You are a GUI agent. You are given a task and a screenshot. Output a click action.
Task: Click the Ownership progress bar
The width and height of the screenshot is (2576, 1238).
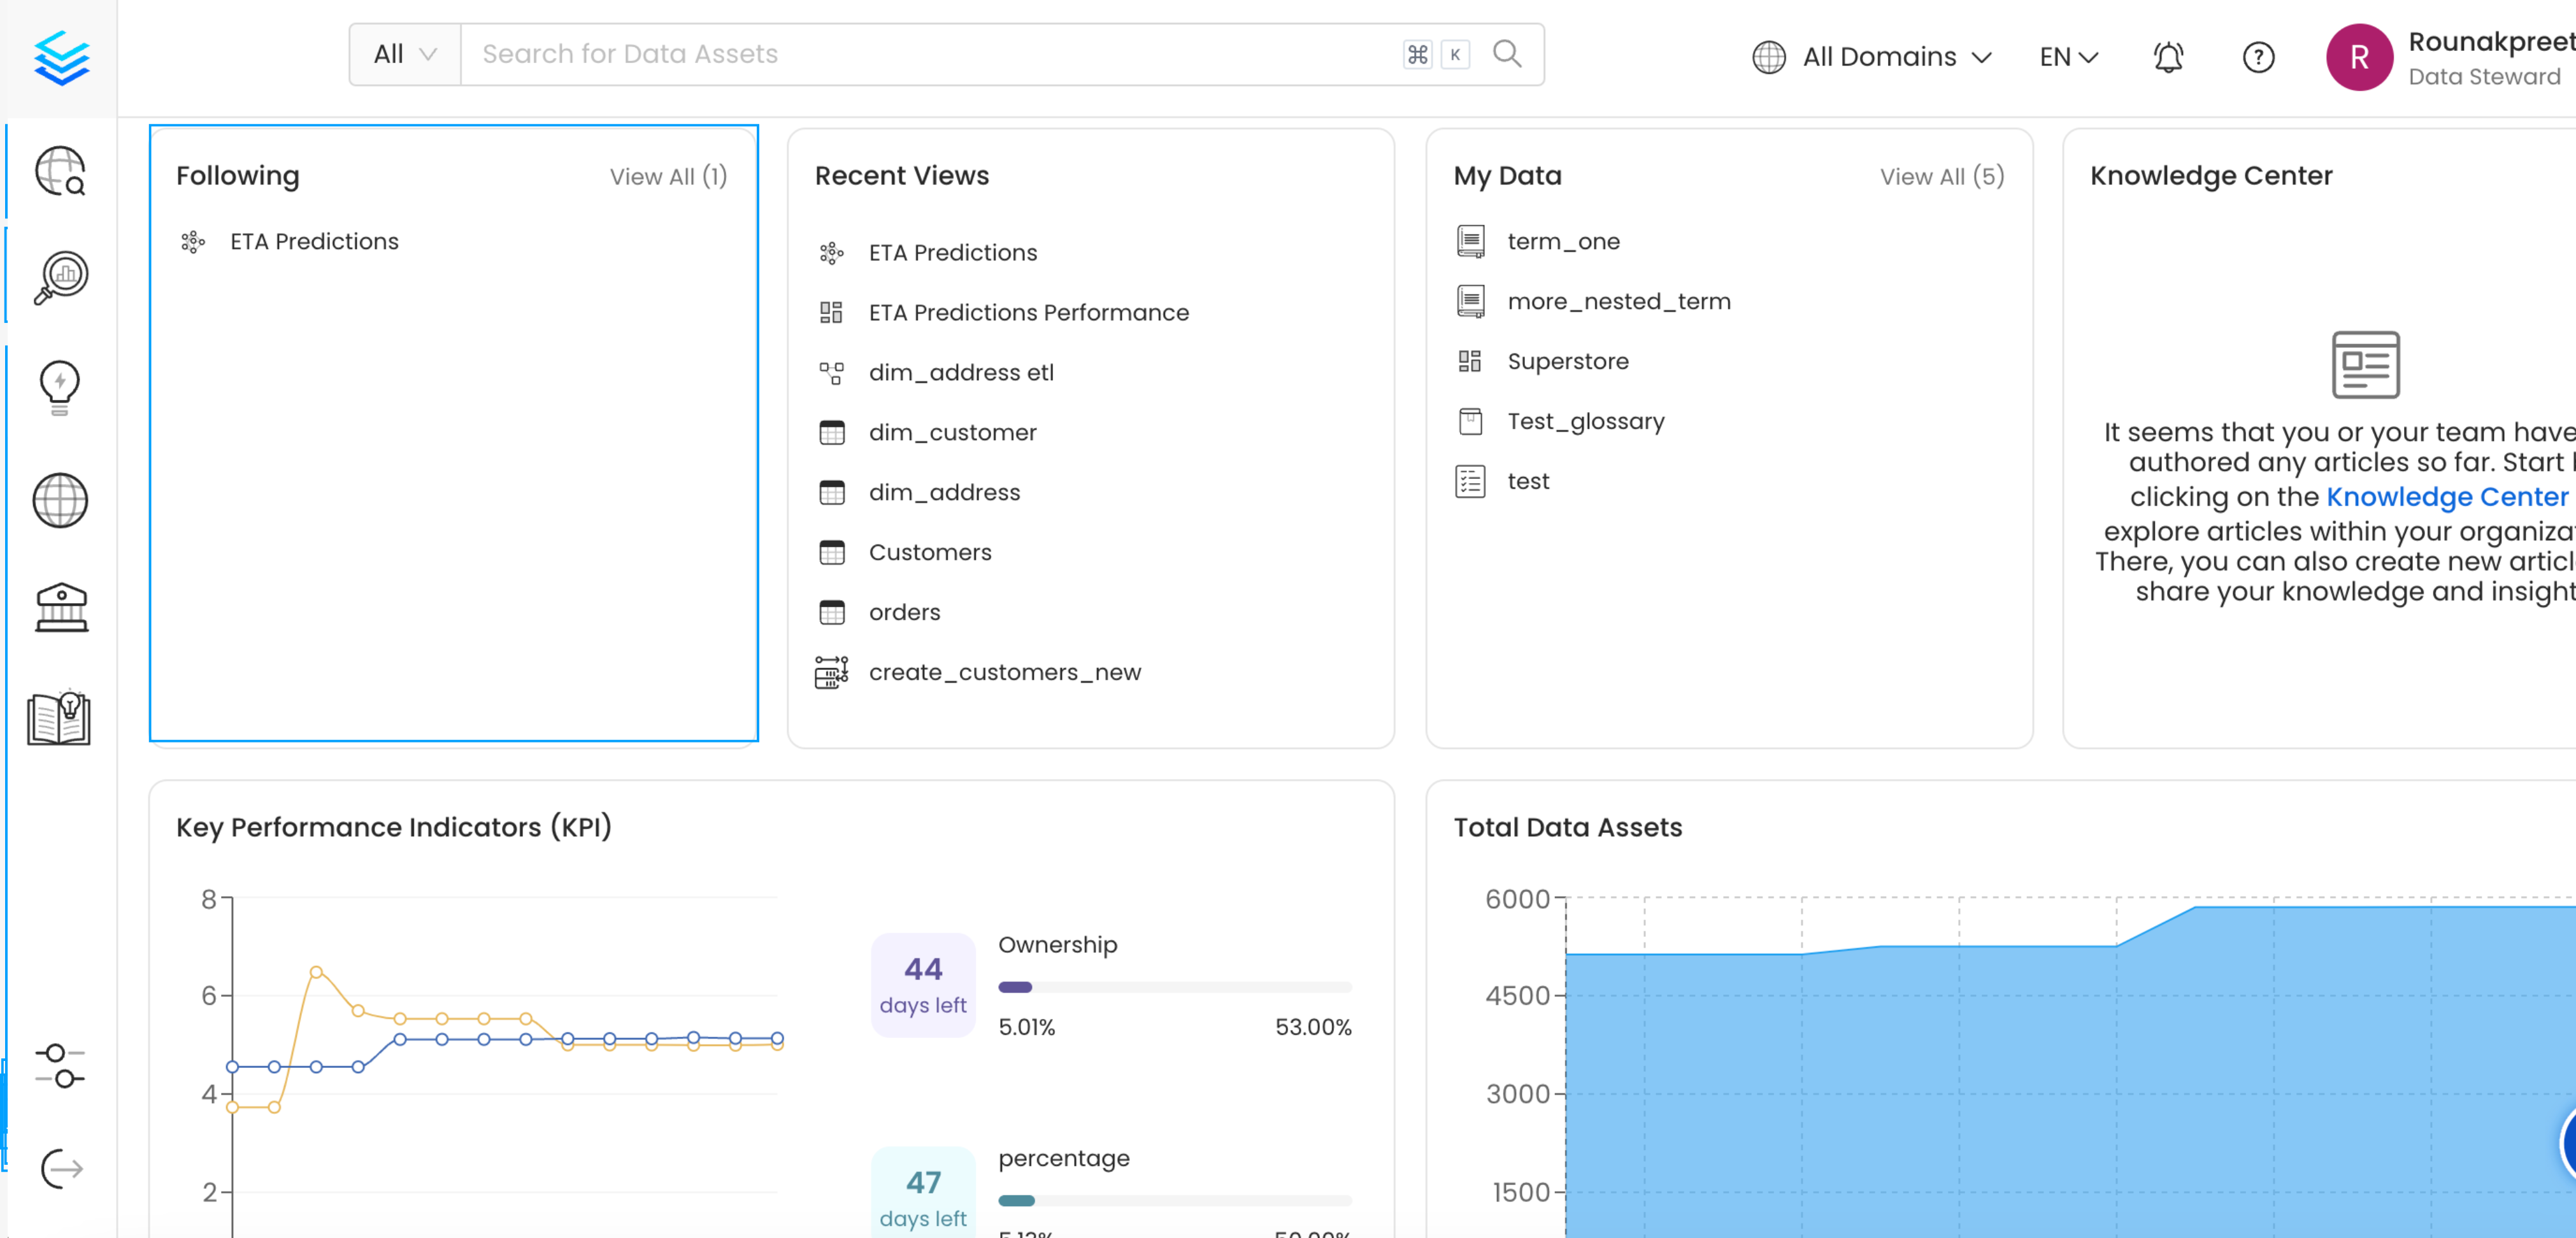(x=1175, y=987)
